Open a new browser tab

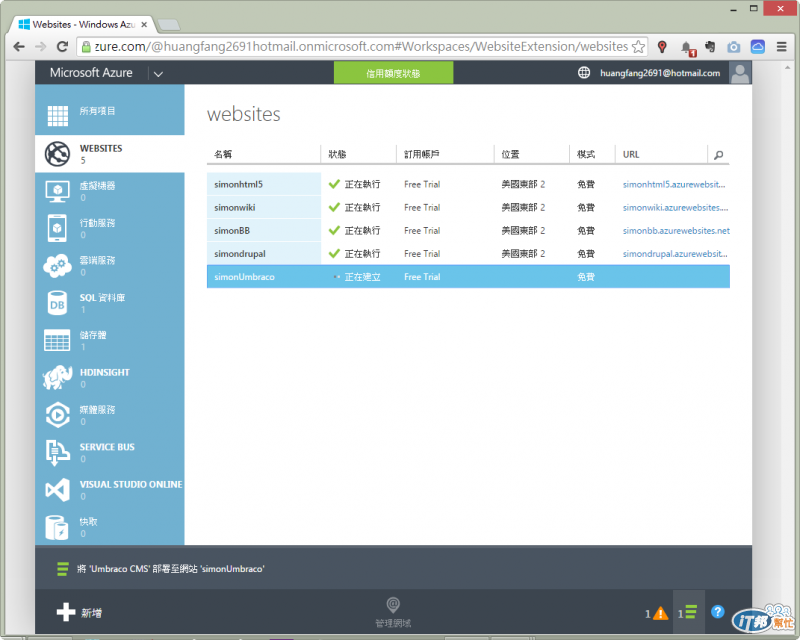[169, 24]
